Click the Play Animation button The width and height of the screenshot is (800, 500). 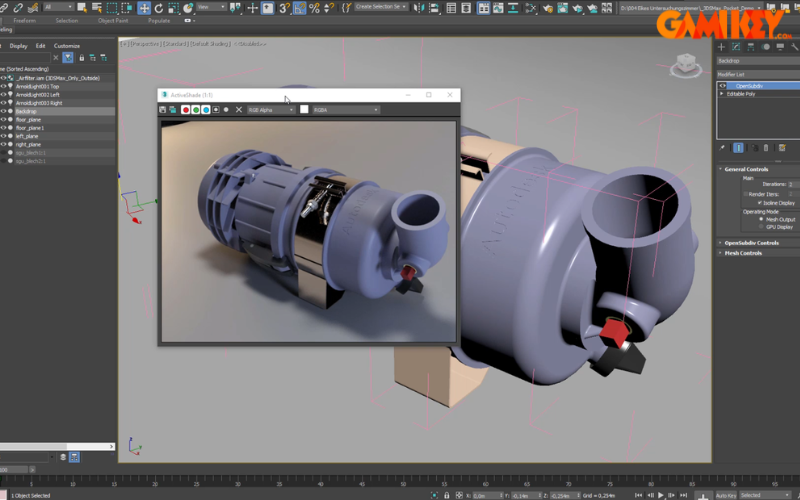pos(661,495)
